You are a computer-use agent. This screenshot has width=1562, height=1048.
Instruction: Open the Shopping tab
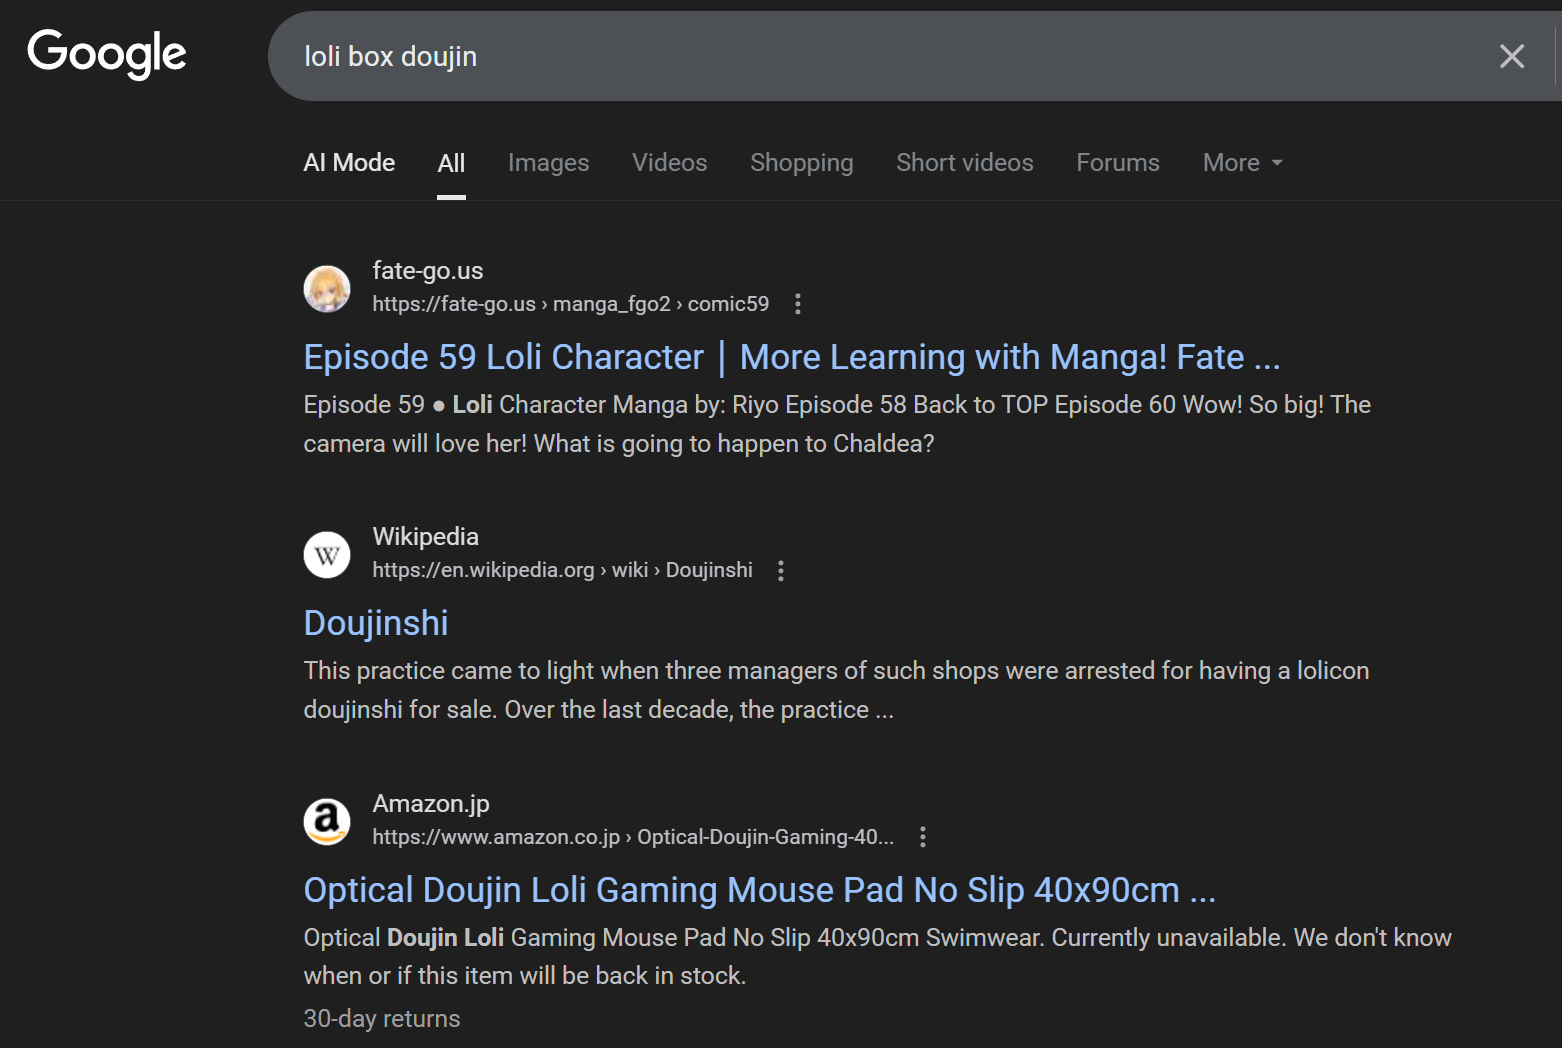click(x=801, y=163)
